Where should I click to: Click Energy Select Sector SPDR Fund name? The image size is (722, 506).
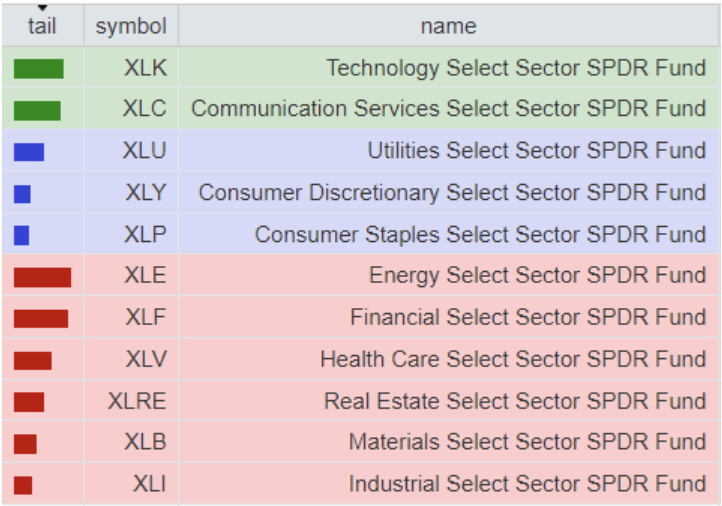pos(537,277)
